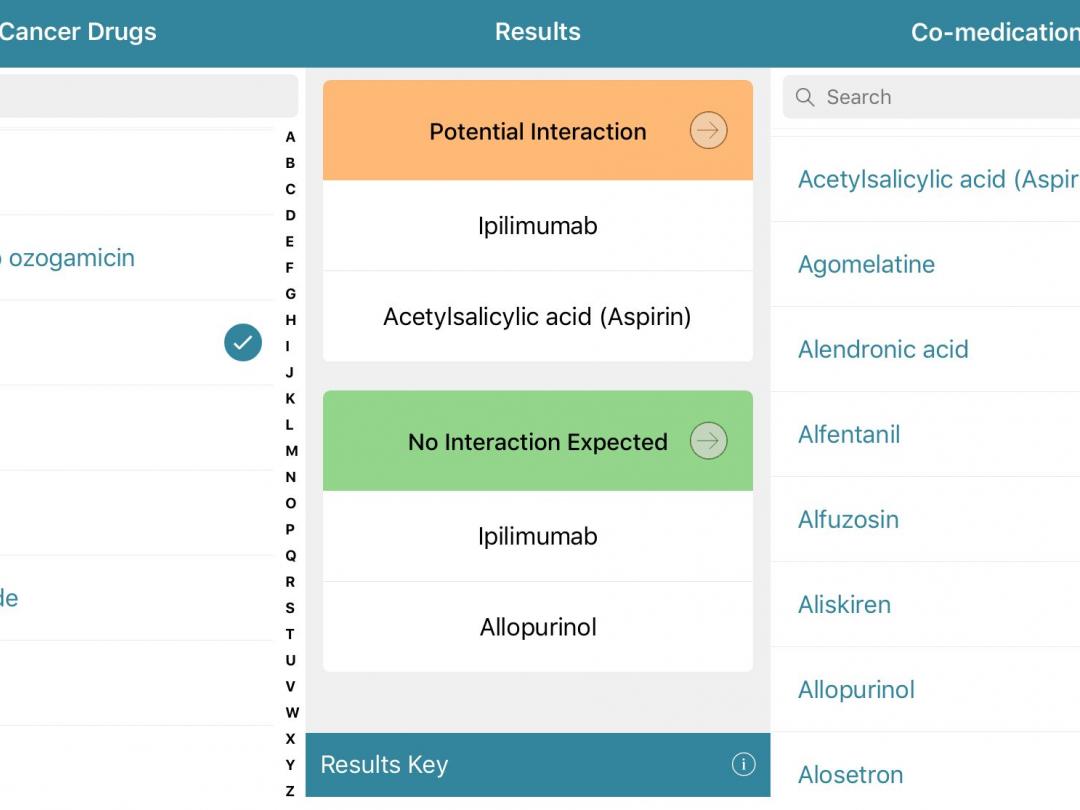Image resolution: width=1080 pixels, height=810 pixels.
Task: Open Potential Interaction details arrow
Action: [x=708, y=131]
